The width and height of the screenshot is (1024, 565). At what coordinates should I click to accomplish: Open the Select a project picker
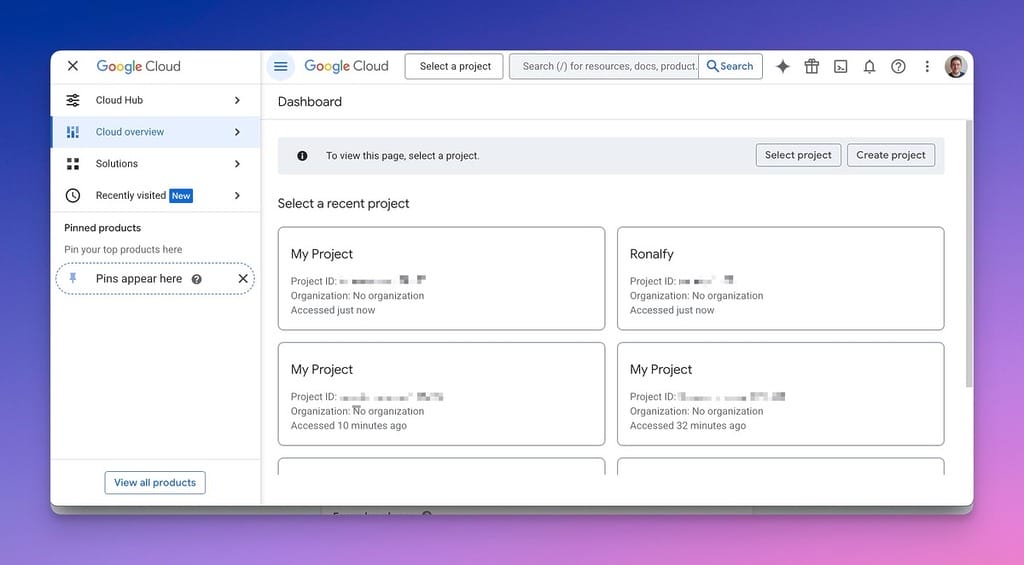tap(454, 66)
